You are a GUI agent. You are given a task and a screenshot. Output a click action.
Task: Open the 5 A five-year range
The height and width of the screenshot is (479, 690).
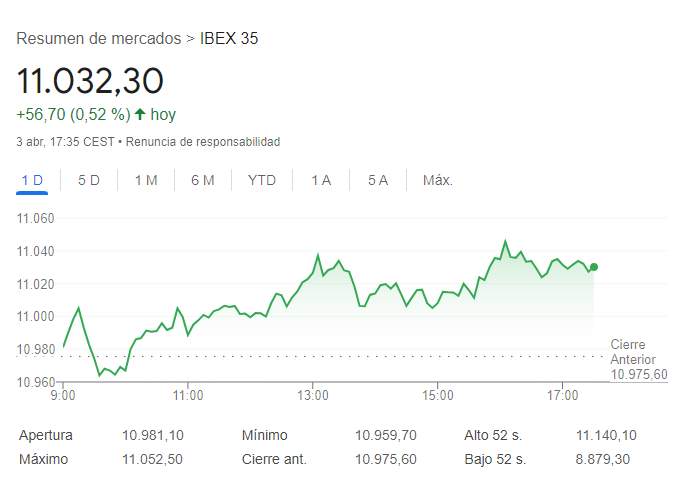(x=378, y=180)
